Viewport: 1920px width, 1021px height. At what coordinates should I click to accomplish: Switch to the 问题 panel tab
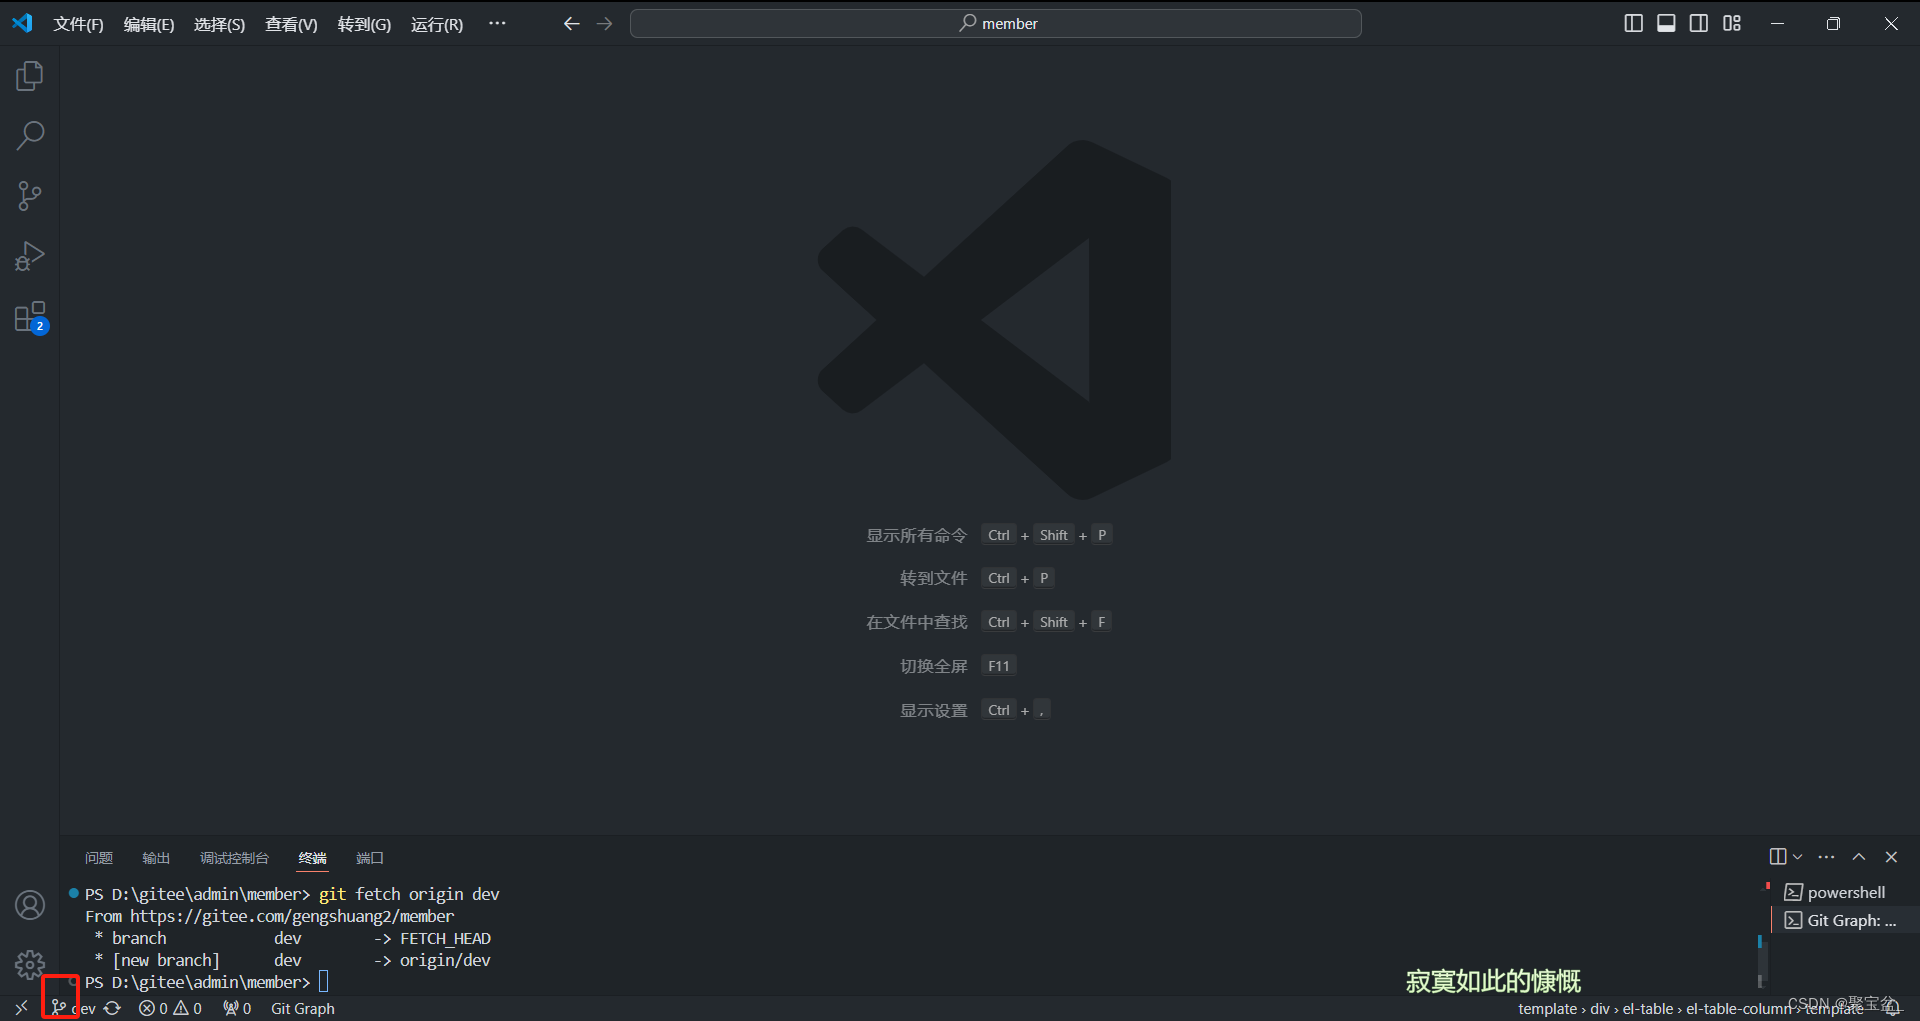[99, 858]
